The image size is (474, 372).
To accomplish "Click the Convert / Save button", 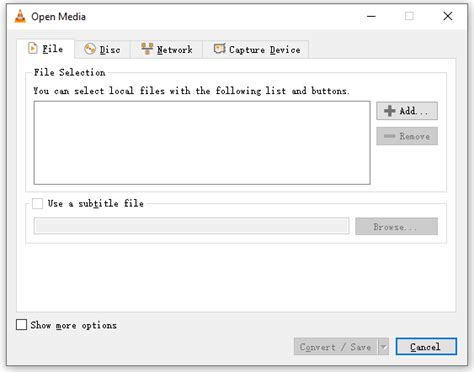I will [336, 347].
